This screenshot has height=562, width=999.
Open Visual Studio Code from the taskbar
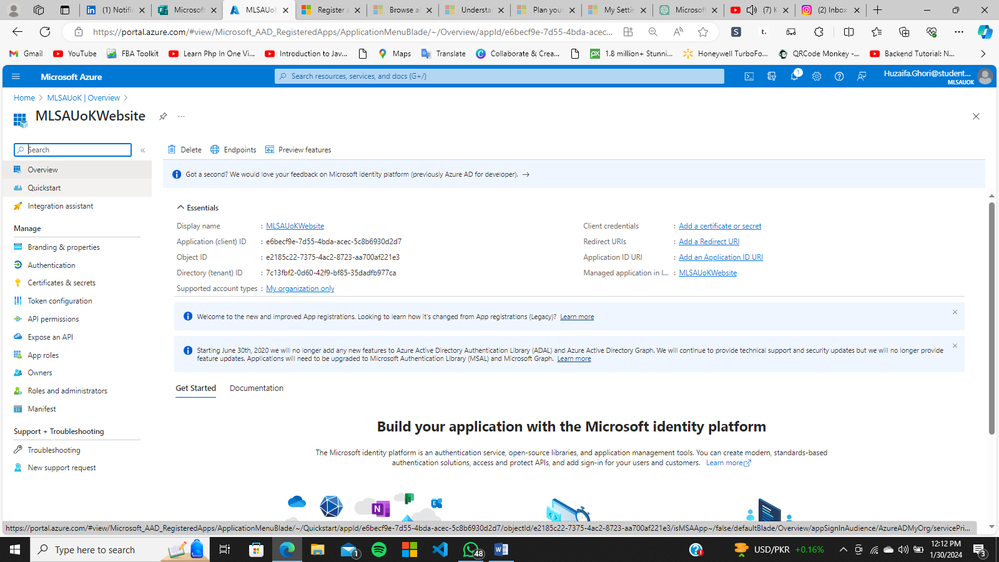pyautogui.click(x=440, y=549)
